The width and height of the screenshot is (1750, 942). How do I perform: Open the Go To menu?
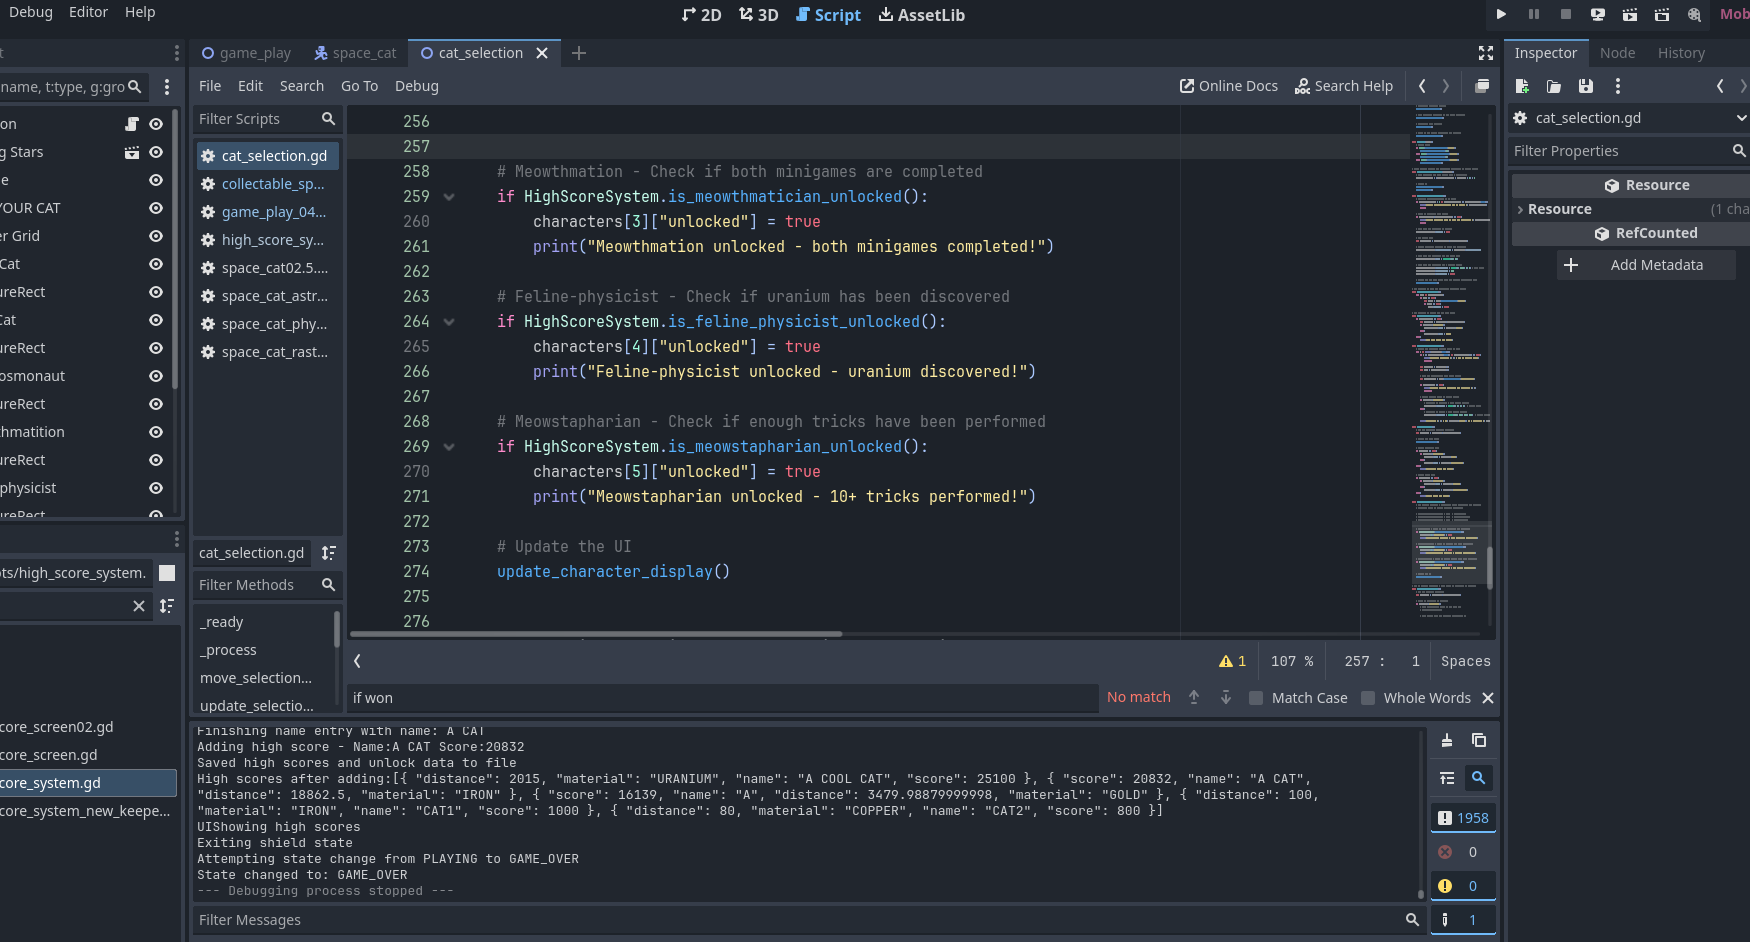click(x=359, y=86)
